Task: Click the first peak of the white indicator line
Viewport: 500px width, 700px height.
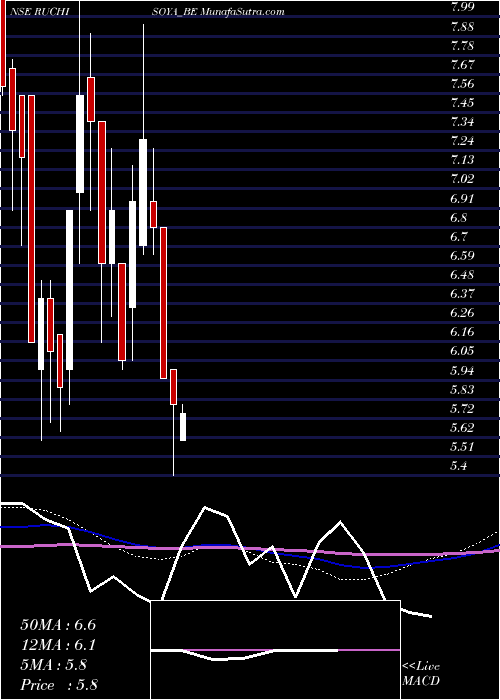Action: pos(205,508)
